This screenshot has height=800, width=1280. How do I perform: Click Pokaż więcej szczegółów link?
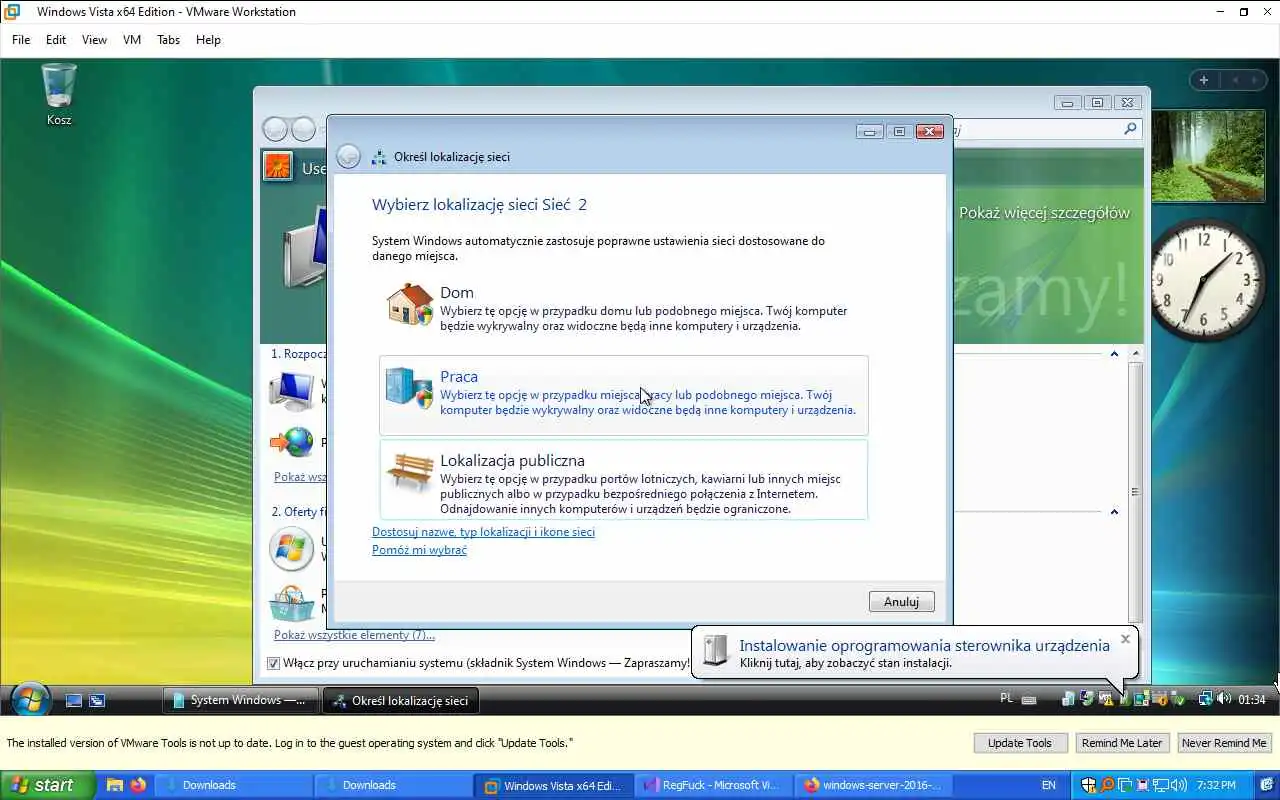click(x=1044, y=213)
